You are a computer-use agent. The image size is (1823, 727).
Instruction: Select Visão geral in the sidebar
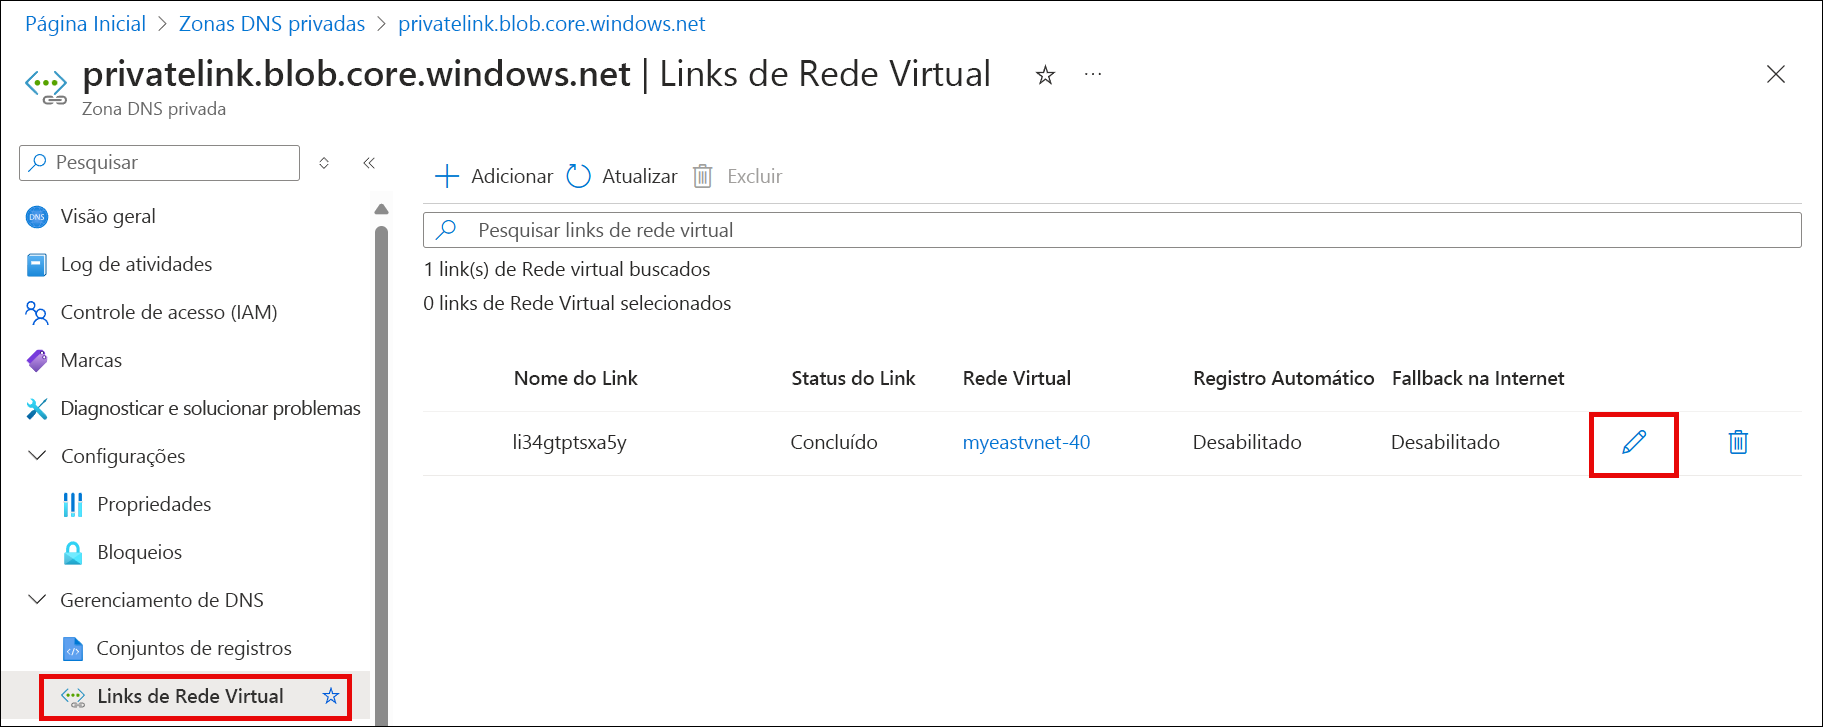108,216
